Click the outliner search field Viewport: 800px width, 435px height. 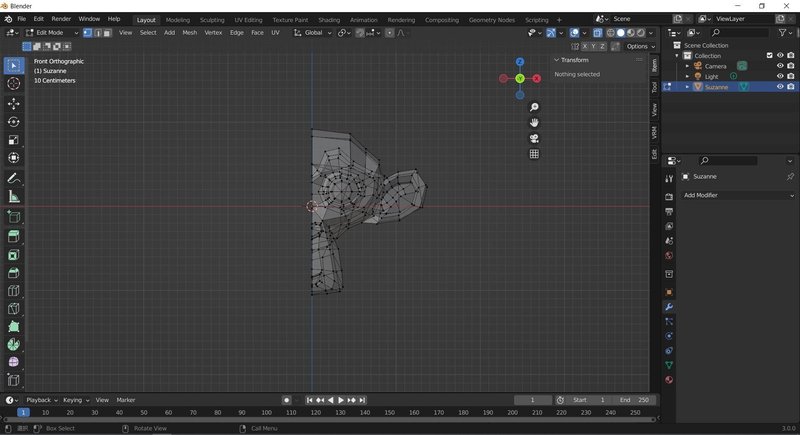pos(739,33)
